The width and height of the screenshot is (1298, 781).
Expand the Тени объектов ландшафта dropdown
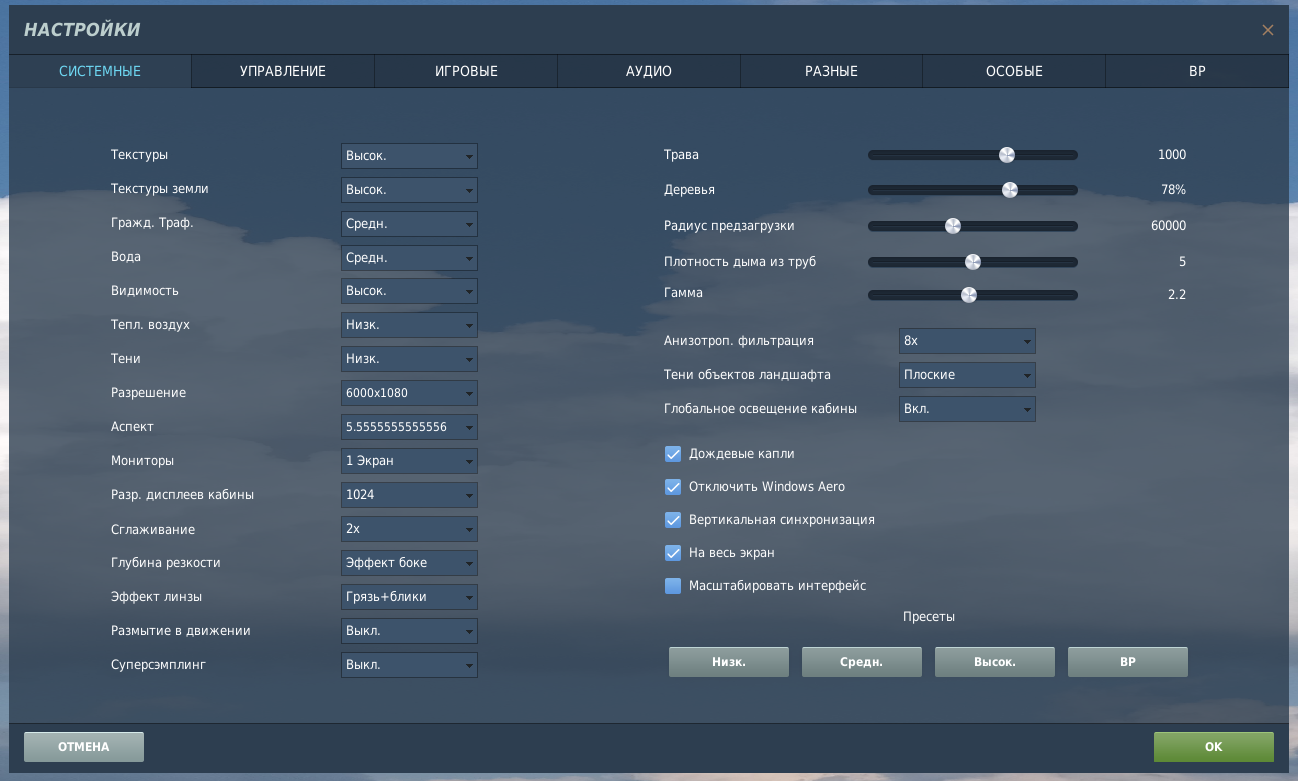(967, 375)
